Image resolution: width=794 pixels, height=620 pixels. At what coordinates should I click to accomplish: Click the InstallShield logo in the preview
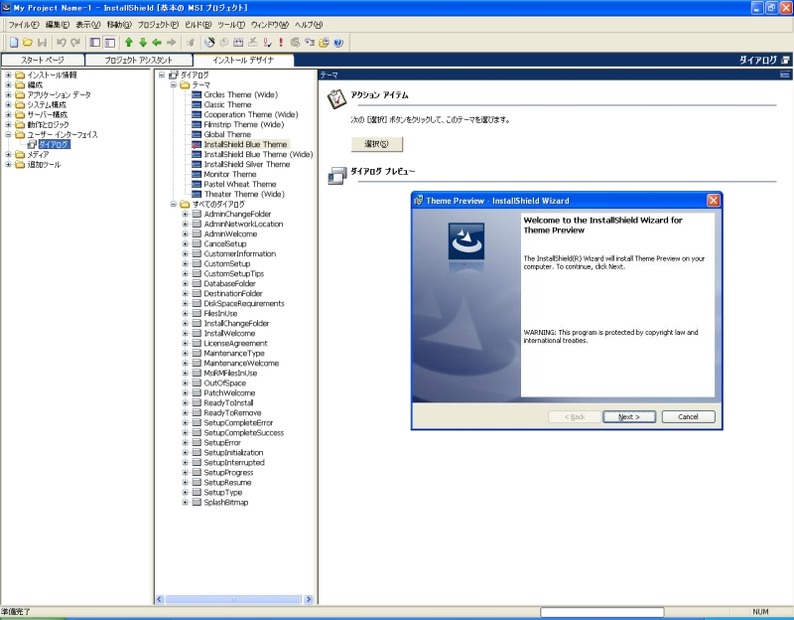pos(466,241)
